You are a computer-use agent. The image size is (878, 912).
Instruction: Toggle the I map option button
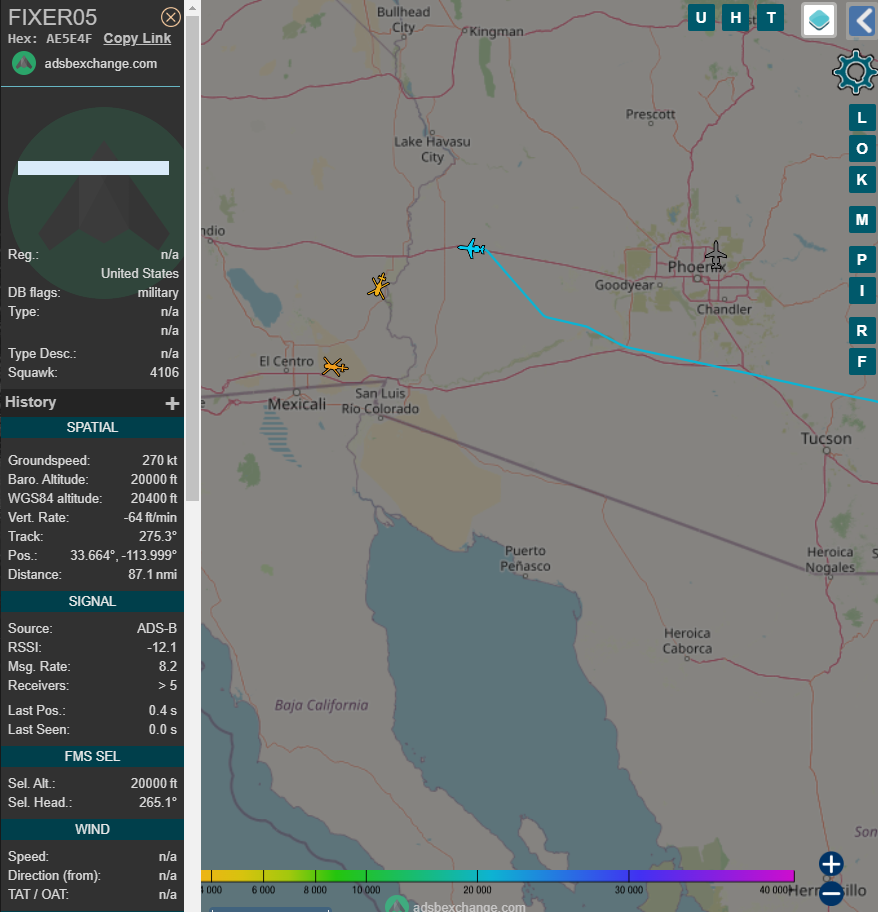pyautogui.click(x=862, y=290)
